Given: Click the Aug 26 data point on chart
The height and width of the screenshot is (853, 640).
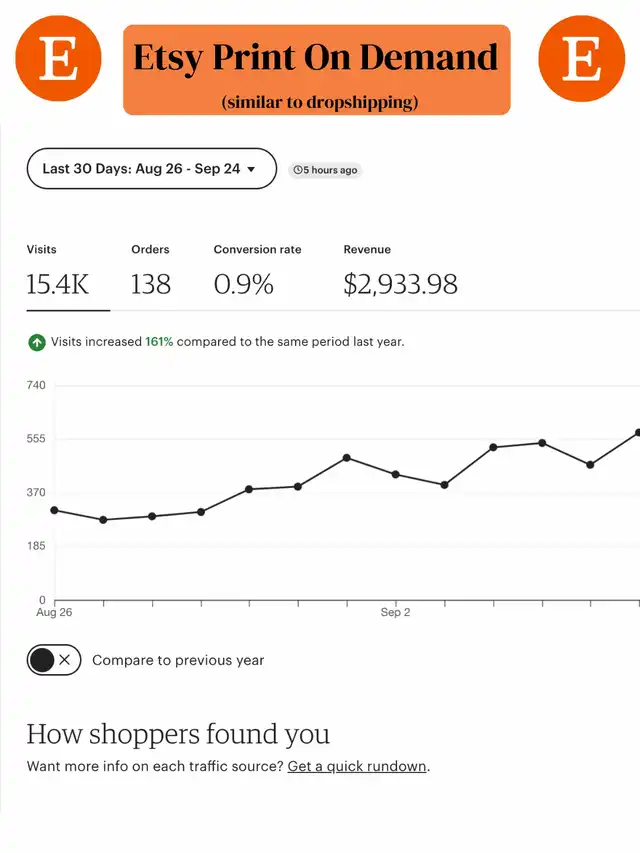Looking at the screenshot, I should click(x=54, y=510).
